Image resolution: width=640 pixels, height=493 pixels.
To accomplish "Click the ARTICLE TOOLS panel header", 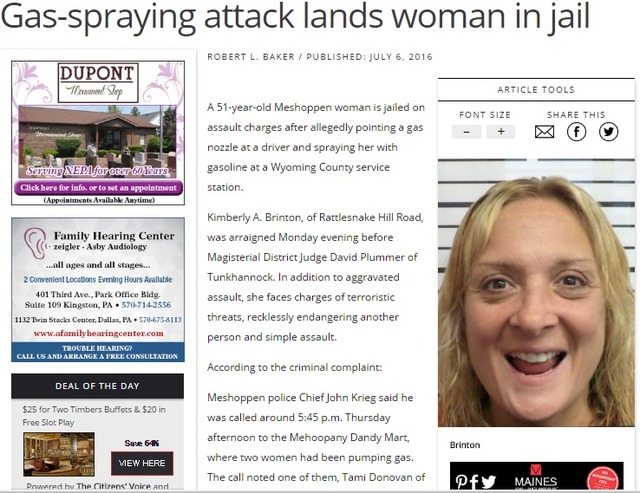I will 536,90.
